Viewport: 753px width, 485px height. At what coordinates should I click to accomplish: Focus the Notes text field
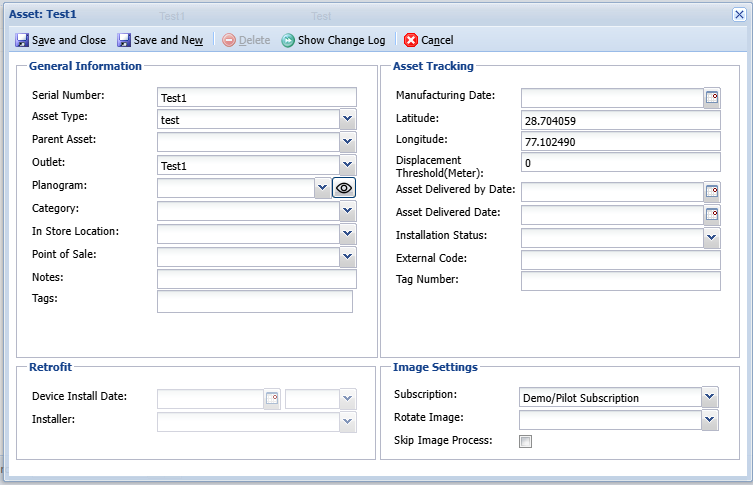(256, 279)
